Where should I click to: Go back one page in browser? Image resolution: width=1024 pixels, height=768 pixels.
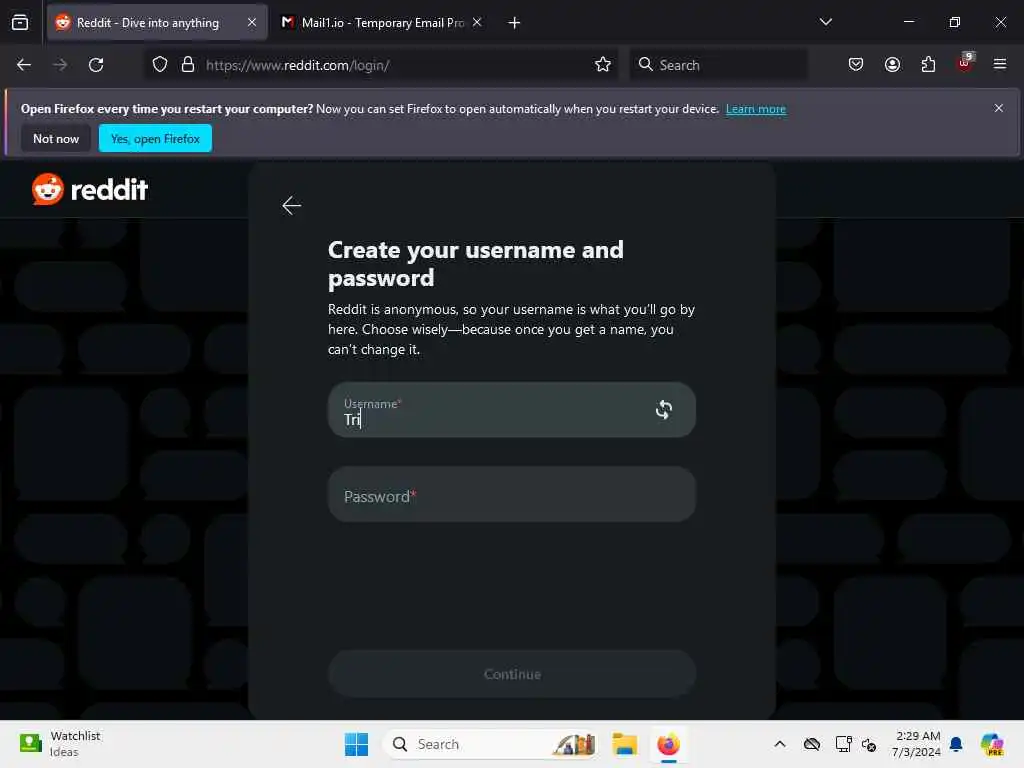pos(24,65)
